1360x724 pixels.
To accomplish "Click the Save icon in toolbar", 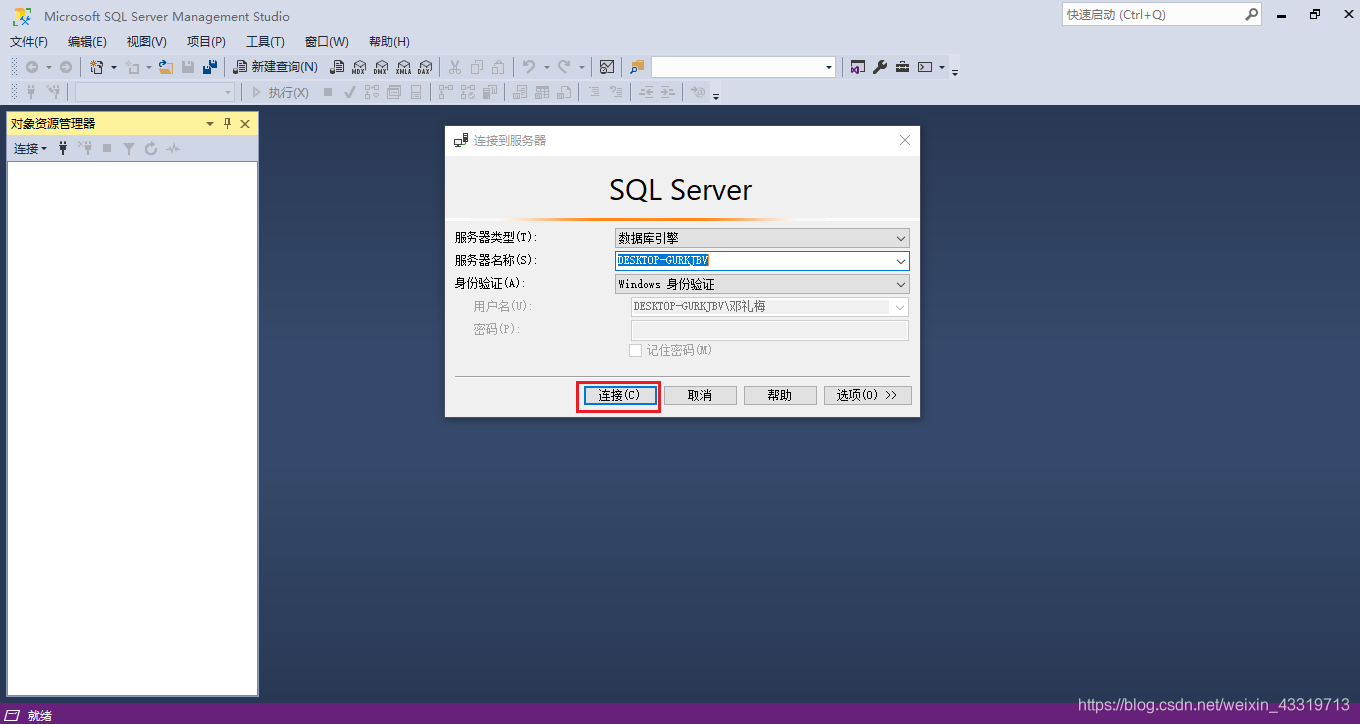I will tap(188, 67).
